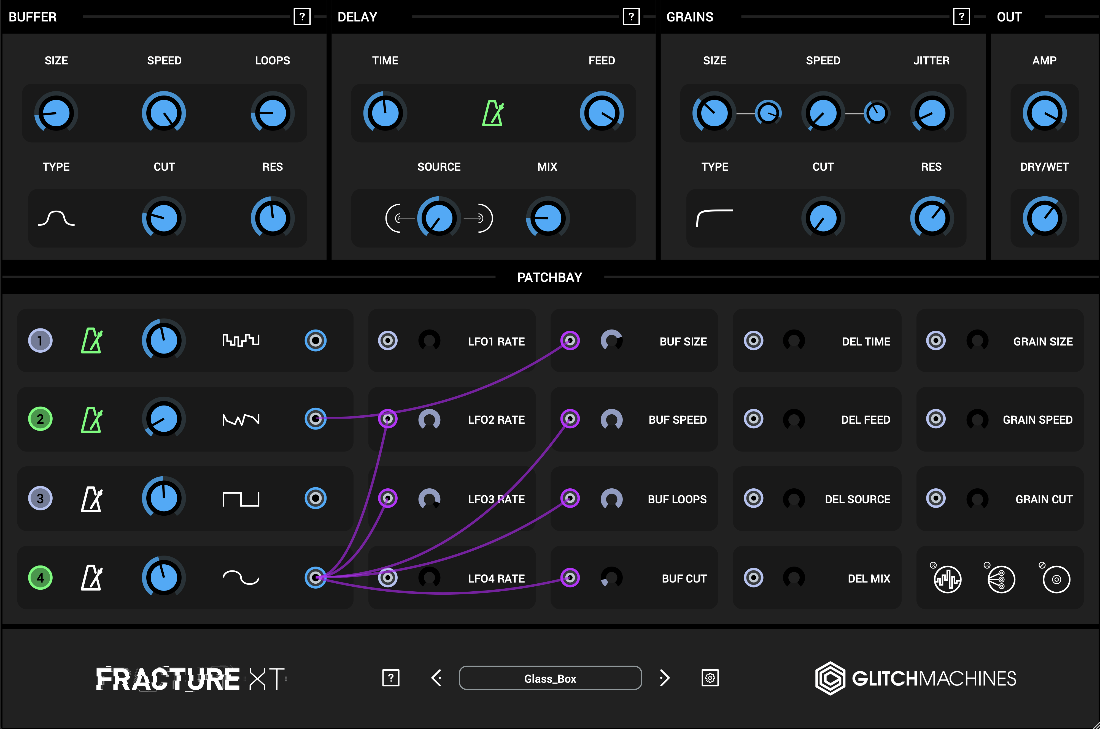Open the settings gear beside the preset name

pyautogui.click(x=710, y=678)
